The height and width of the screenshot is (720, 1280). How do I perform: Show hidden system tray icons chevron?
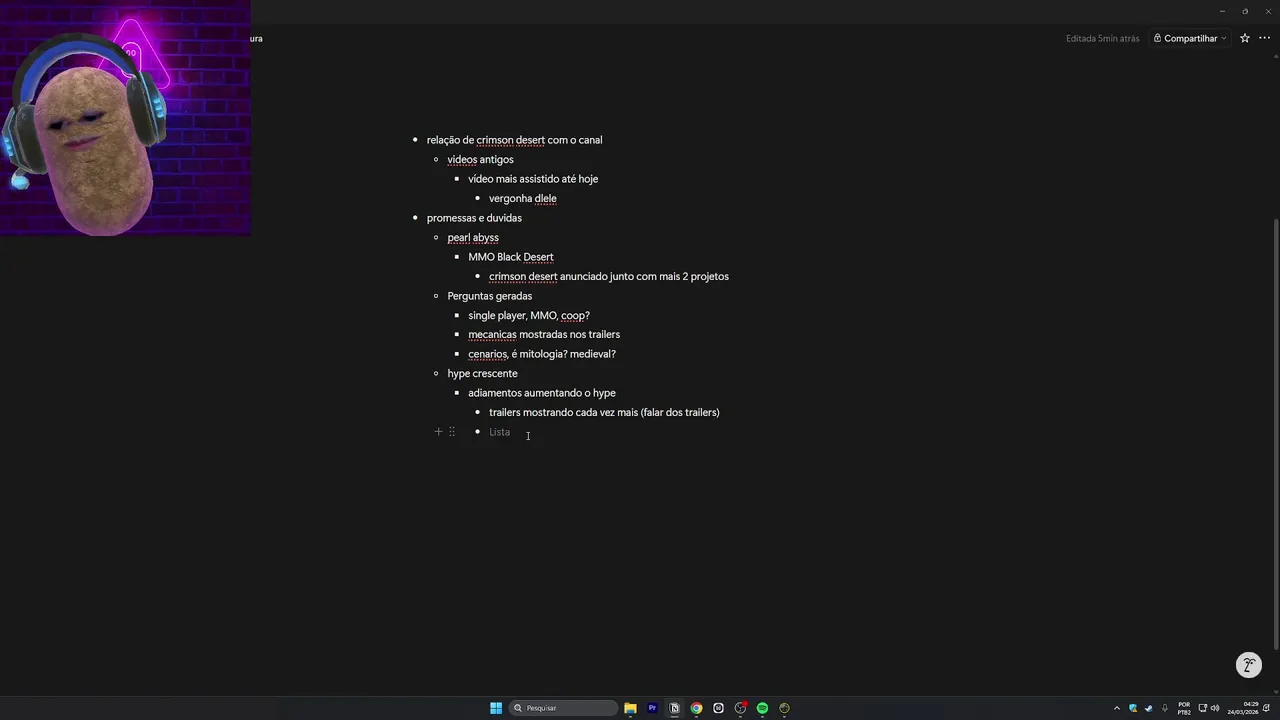pyautogui.click(x=1117, y=708)
